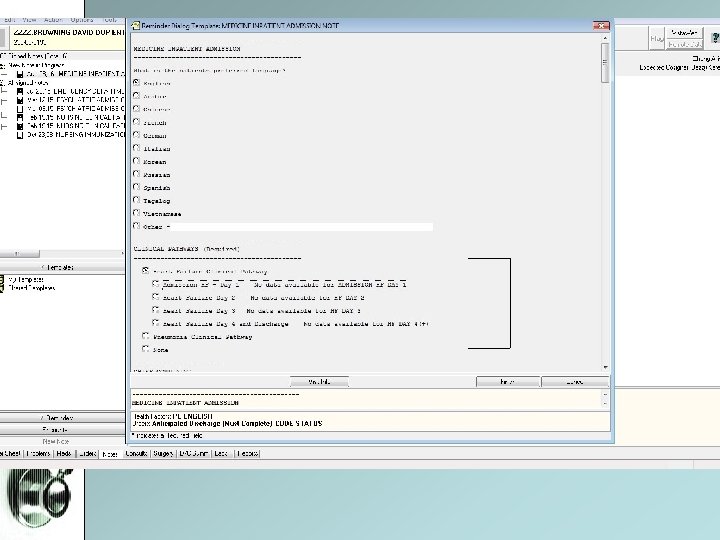Click note icon for Dec 23,09 Nursing Immunization
This screenshot has width=720, height=540.
(x=20, y=135)
